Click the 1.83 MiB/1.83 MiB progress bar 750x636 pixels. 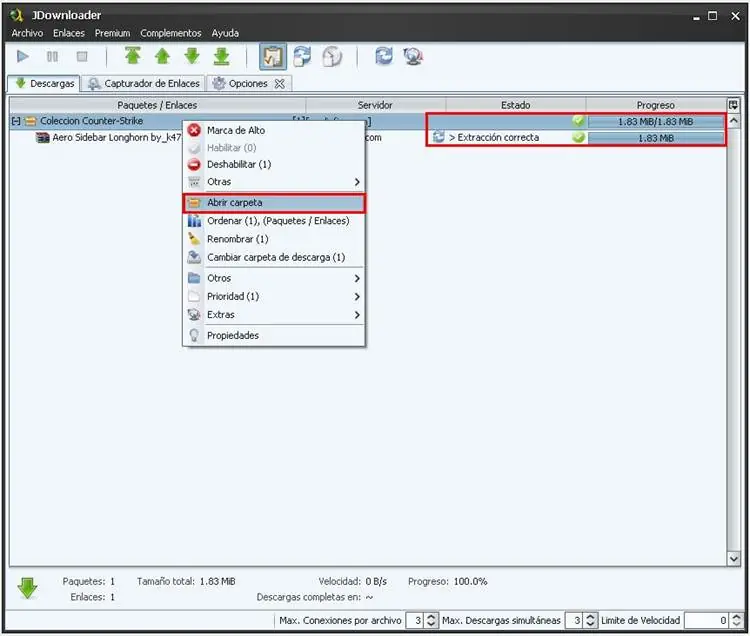(x=656, y=121)
